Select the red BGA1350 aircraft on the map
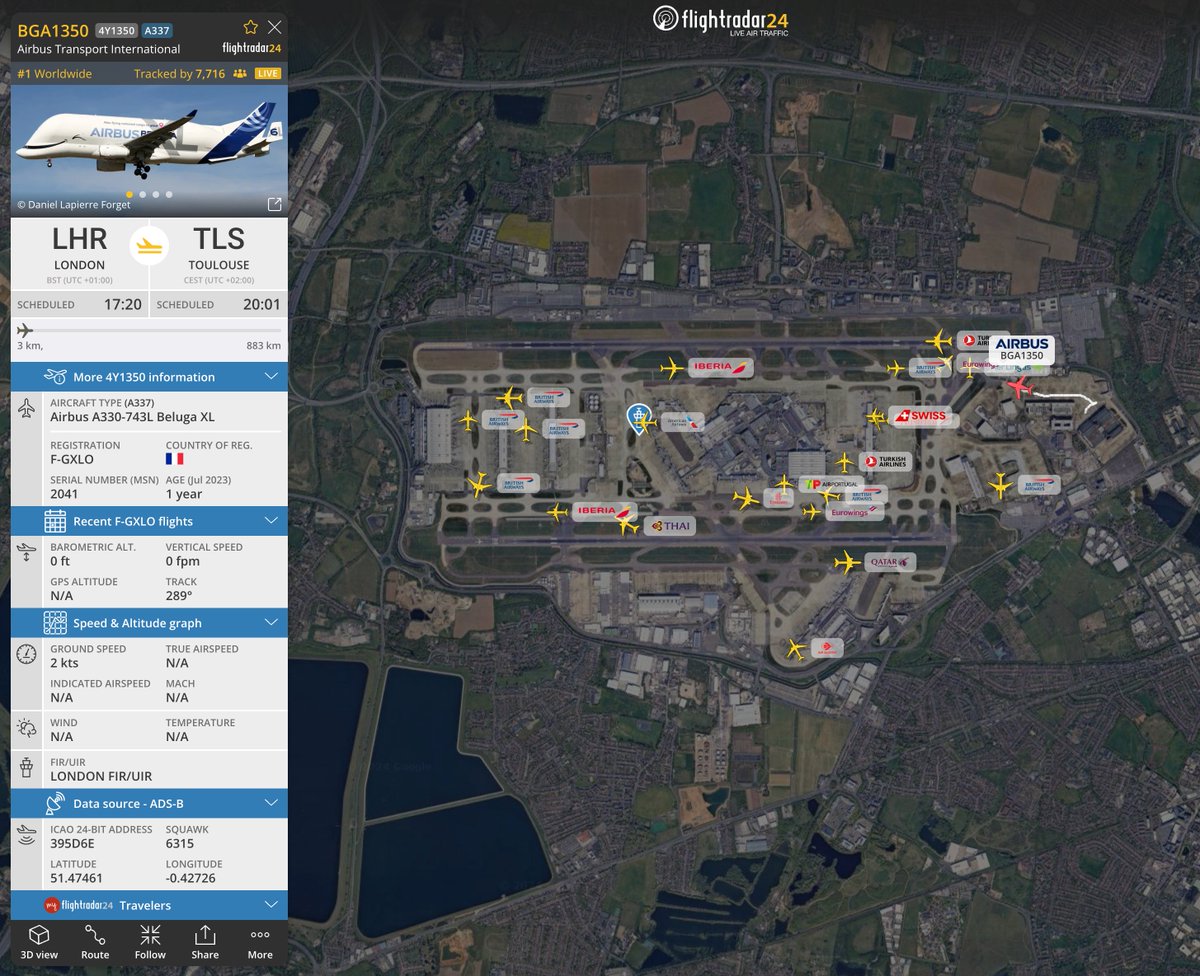This screenshot has height=976, width=1200. 1019,387
